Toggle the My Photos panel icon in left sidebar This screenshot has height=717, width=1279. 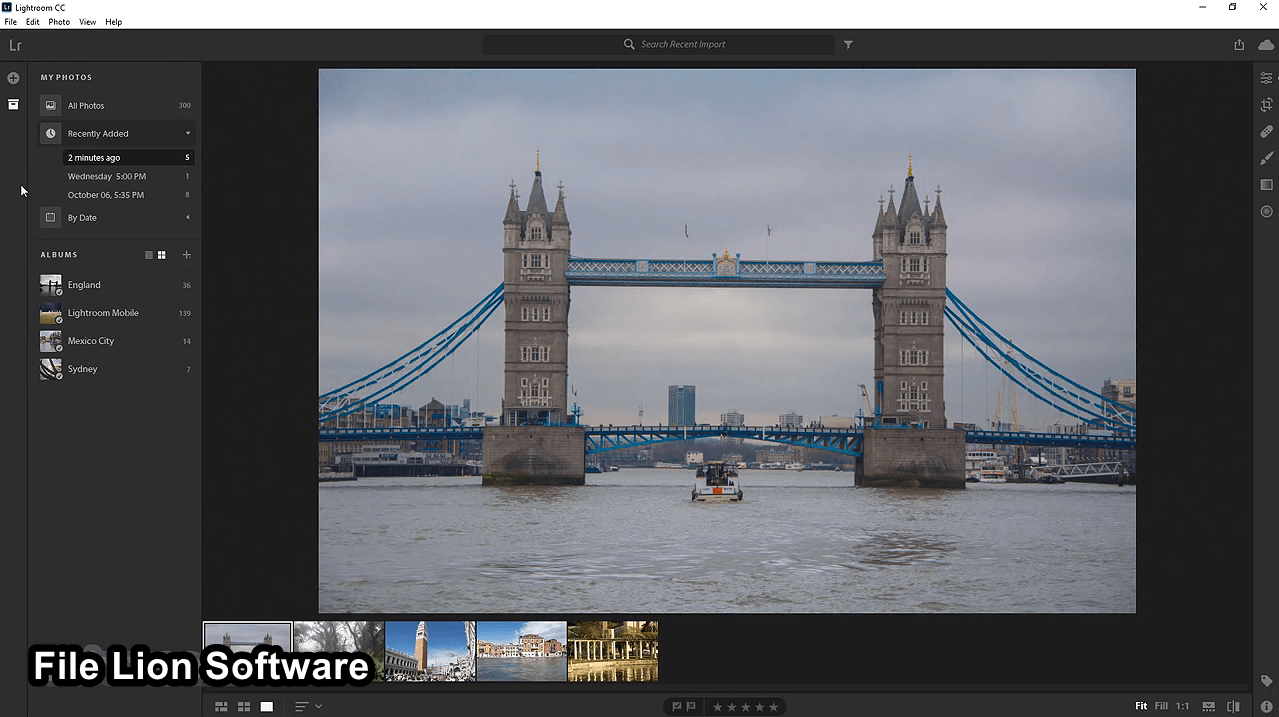click(x=13, y=104)
